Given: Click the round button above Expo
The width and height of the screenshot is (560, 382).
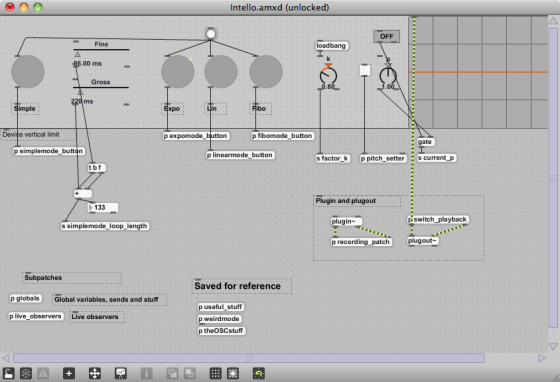Looking at the screenshot, I should 178,72.
